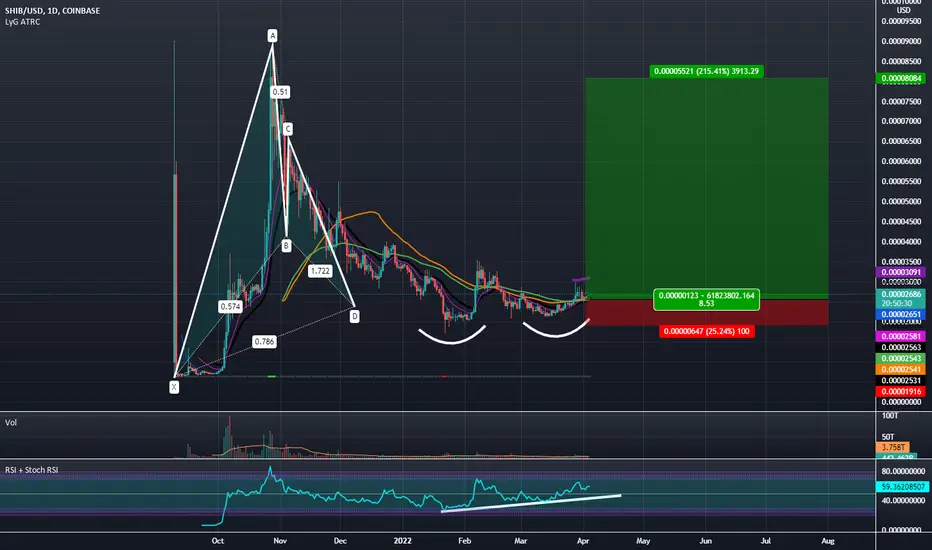The image size is (932, 550).
Task: Click pattern point label A
Action: 273,36
